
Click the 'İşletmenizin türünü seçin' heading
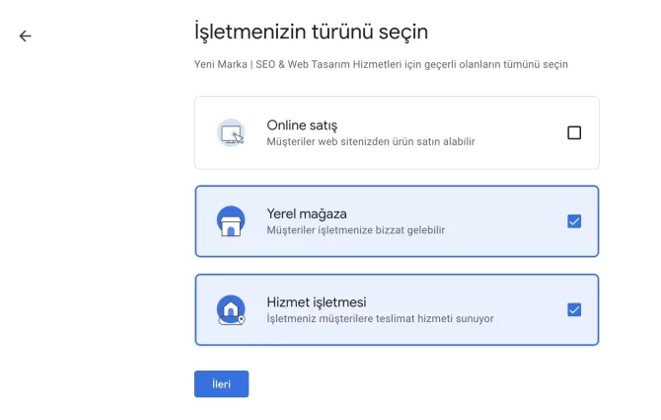click(x=310, y=32)
